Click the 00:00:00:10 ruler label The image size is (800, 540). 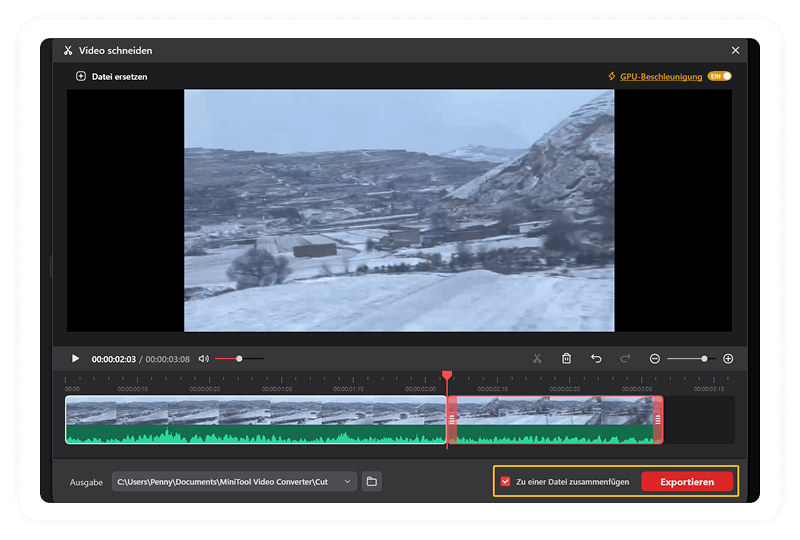click(x=133, y=388)
